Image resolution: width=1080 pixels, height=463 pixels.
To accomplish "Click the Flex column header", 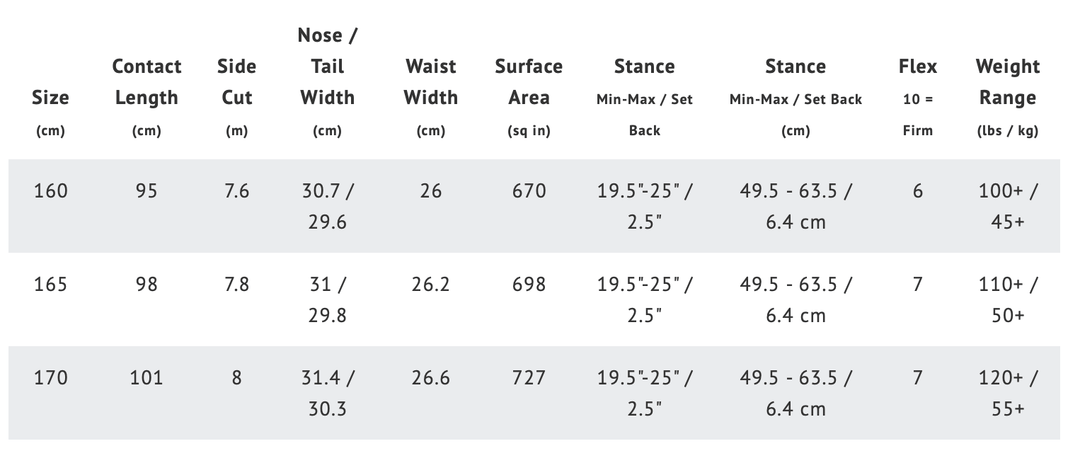I will pos(917,67).
